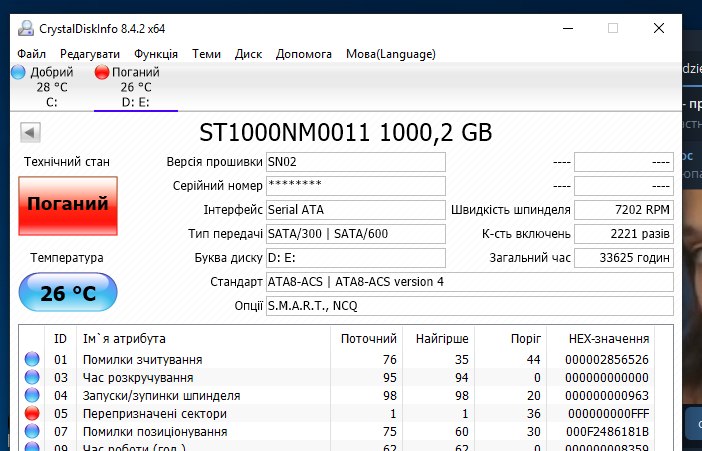Click the masked serial number field
This screenshot has height=451, width=702.
pyautogui.click(x=356, y=186)
